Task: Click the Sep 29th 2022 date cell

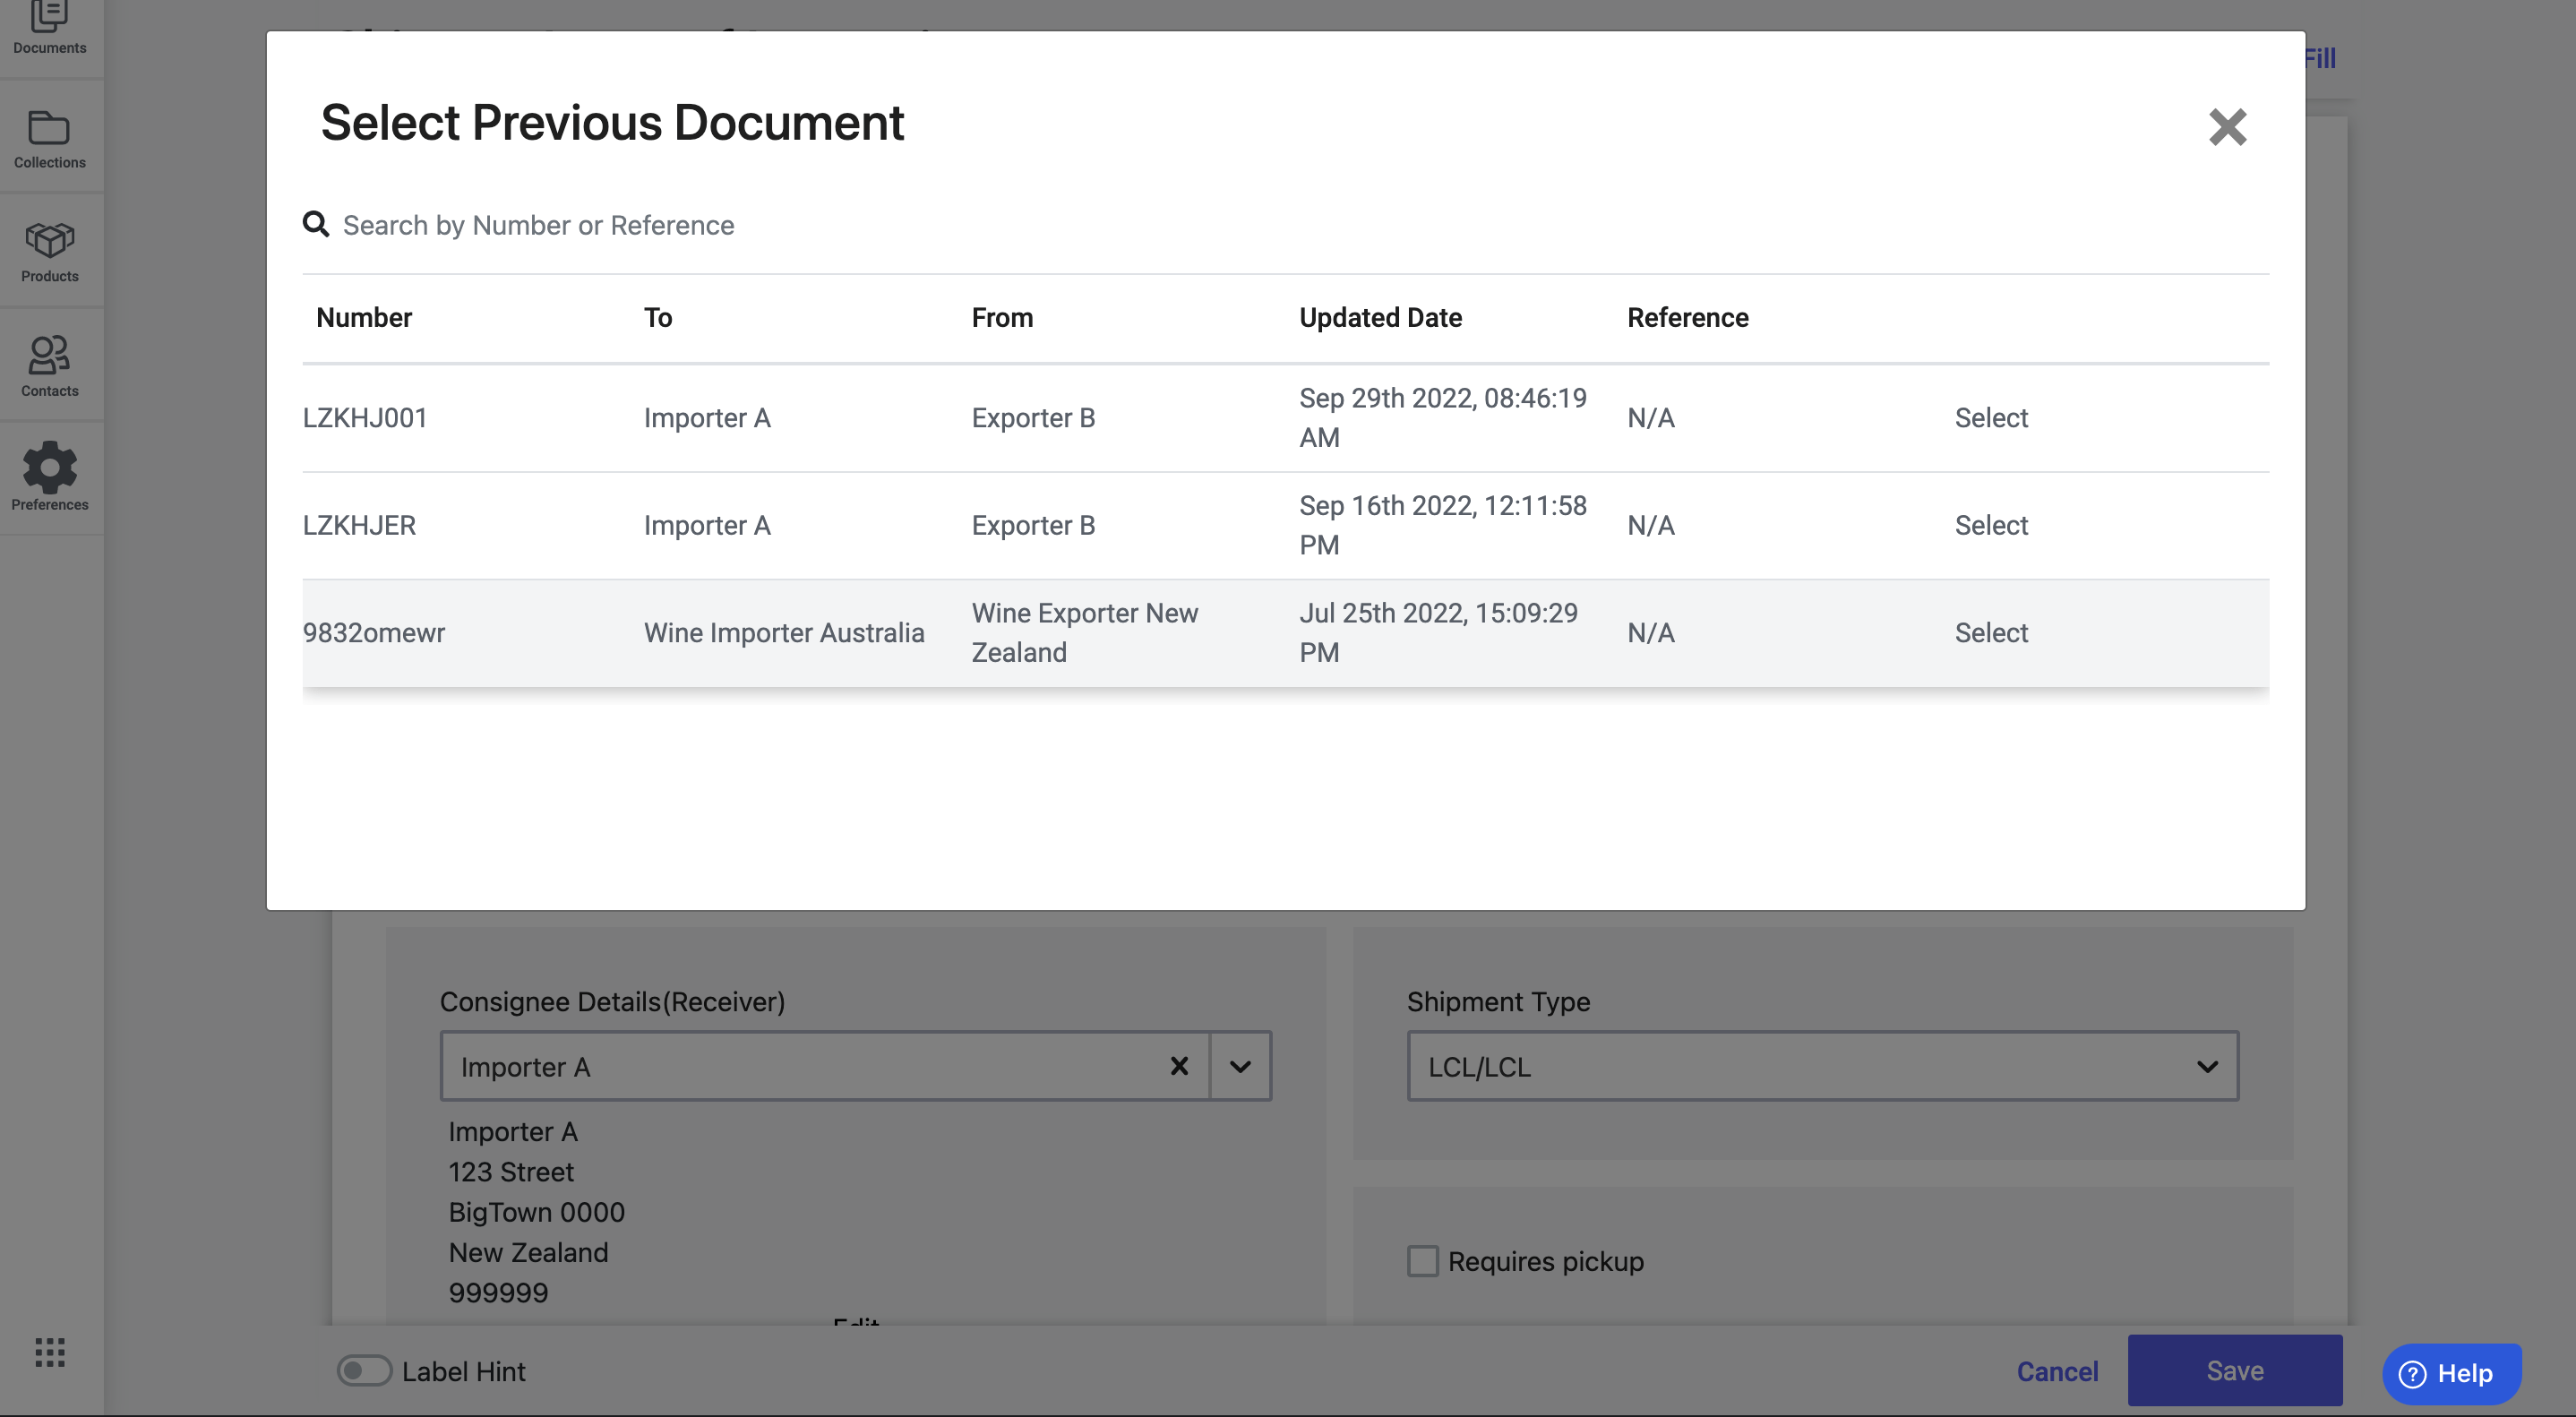Action: 1443,418
